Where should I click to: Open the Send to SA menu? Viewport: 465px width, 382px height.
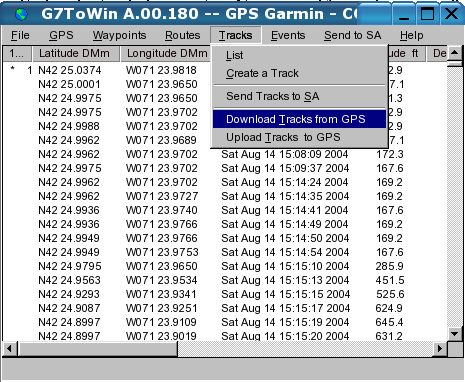click(x=353, y=35)
